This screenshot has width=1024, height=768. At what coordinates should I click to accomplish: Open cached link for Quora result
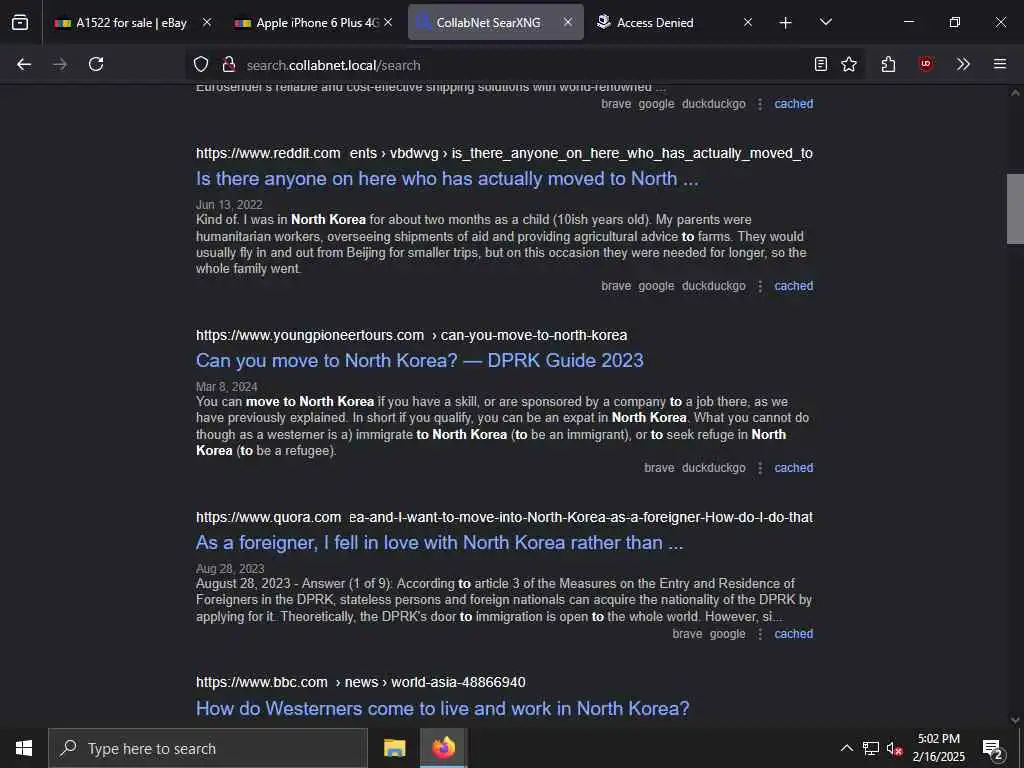793,634
